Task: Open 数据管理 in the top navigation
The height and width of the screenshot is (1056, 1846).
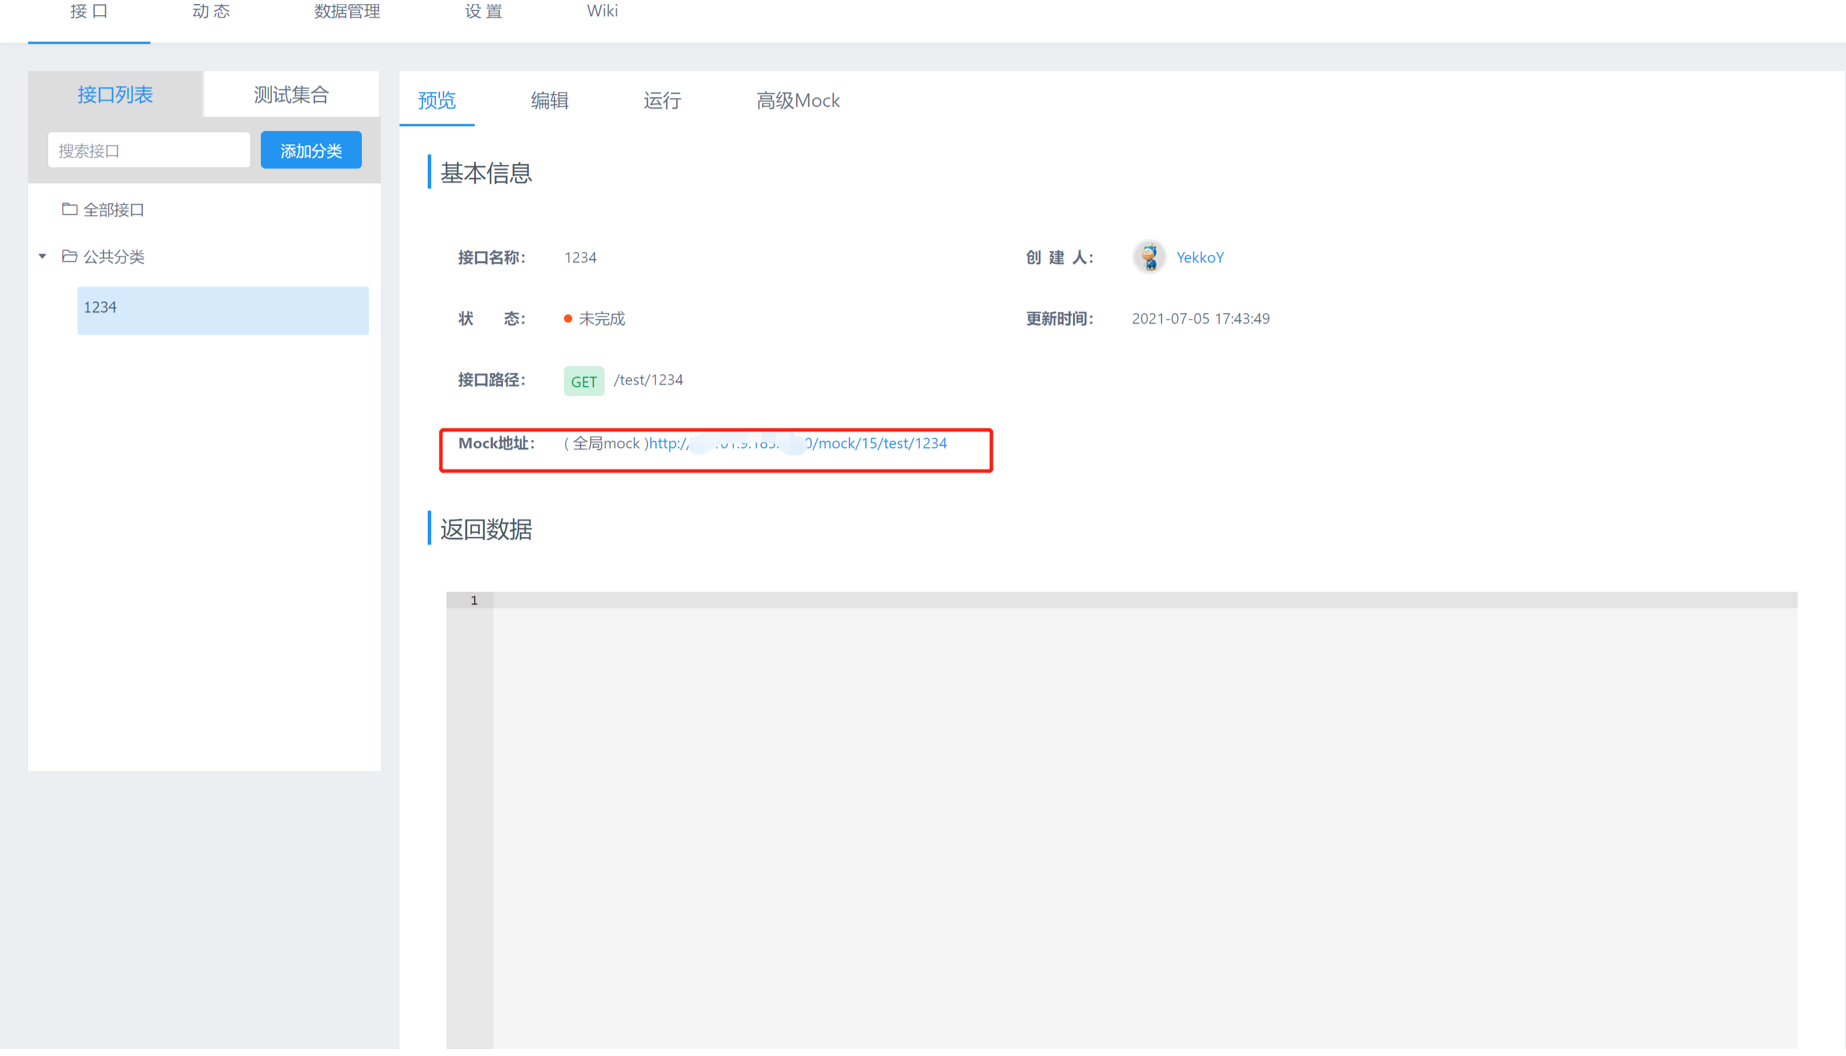Action: click(347, 12)
